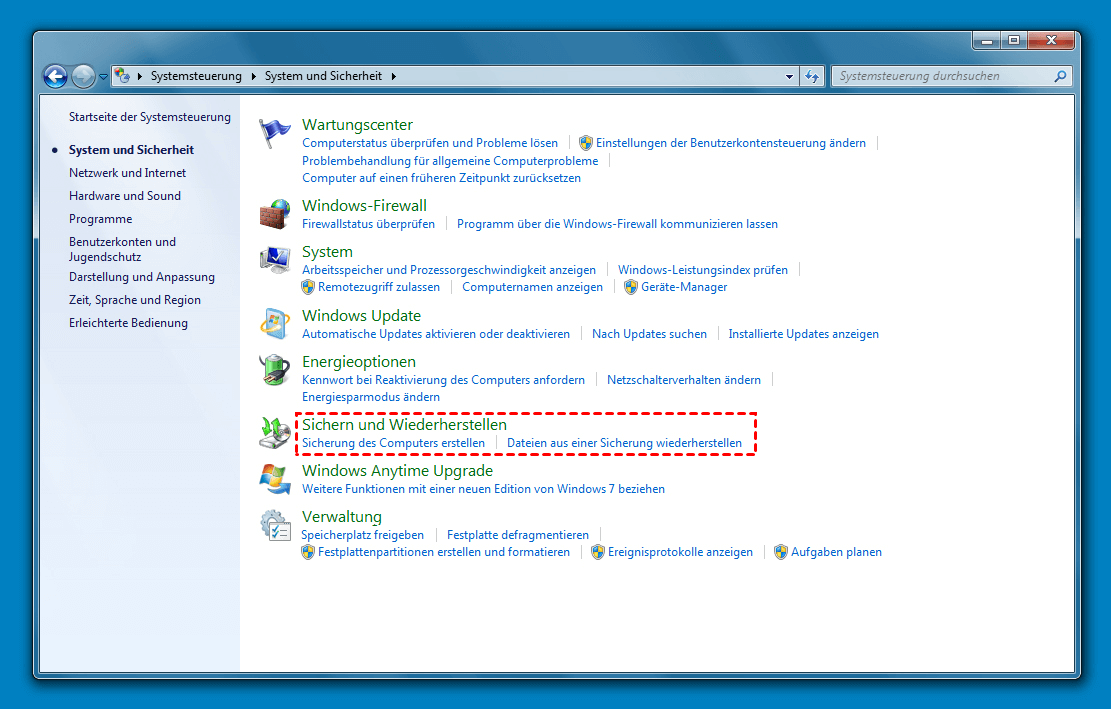Viewport: 1111px width, 709px height.
Task: Click the Wartungscenter flag icon
Action: [274, 134]
